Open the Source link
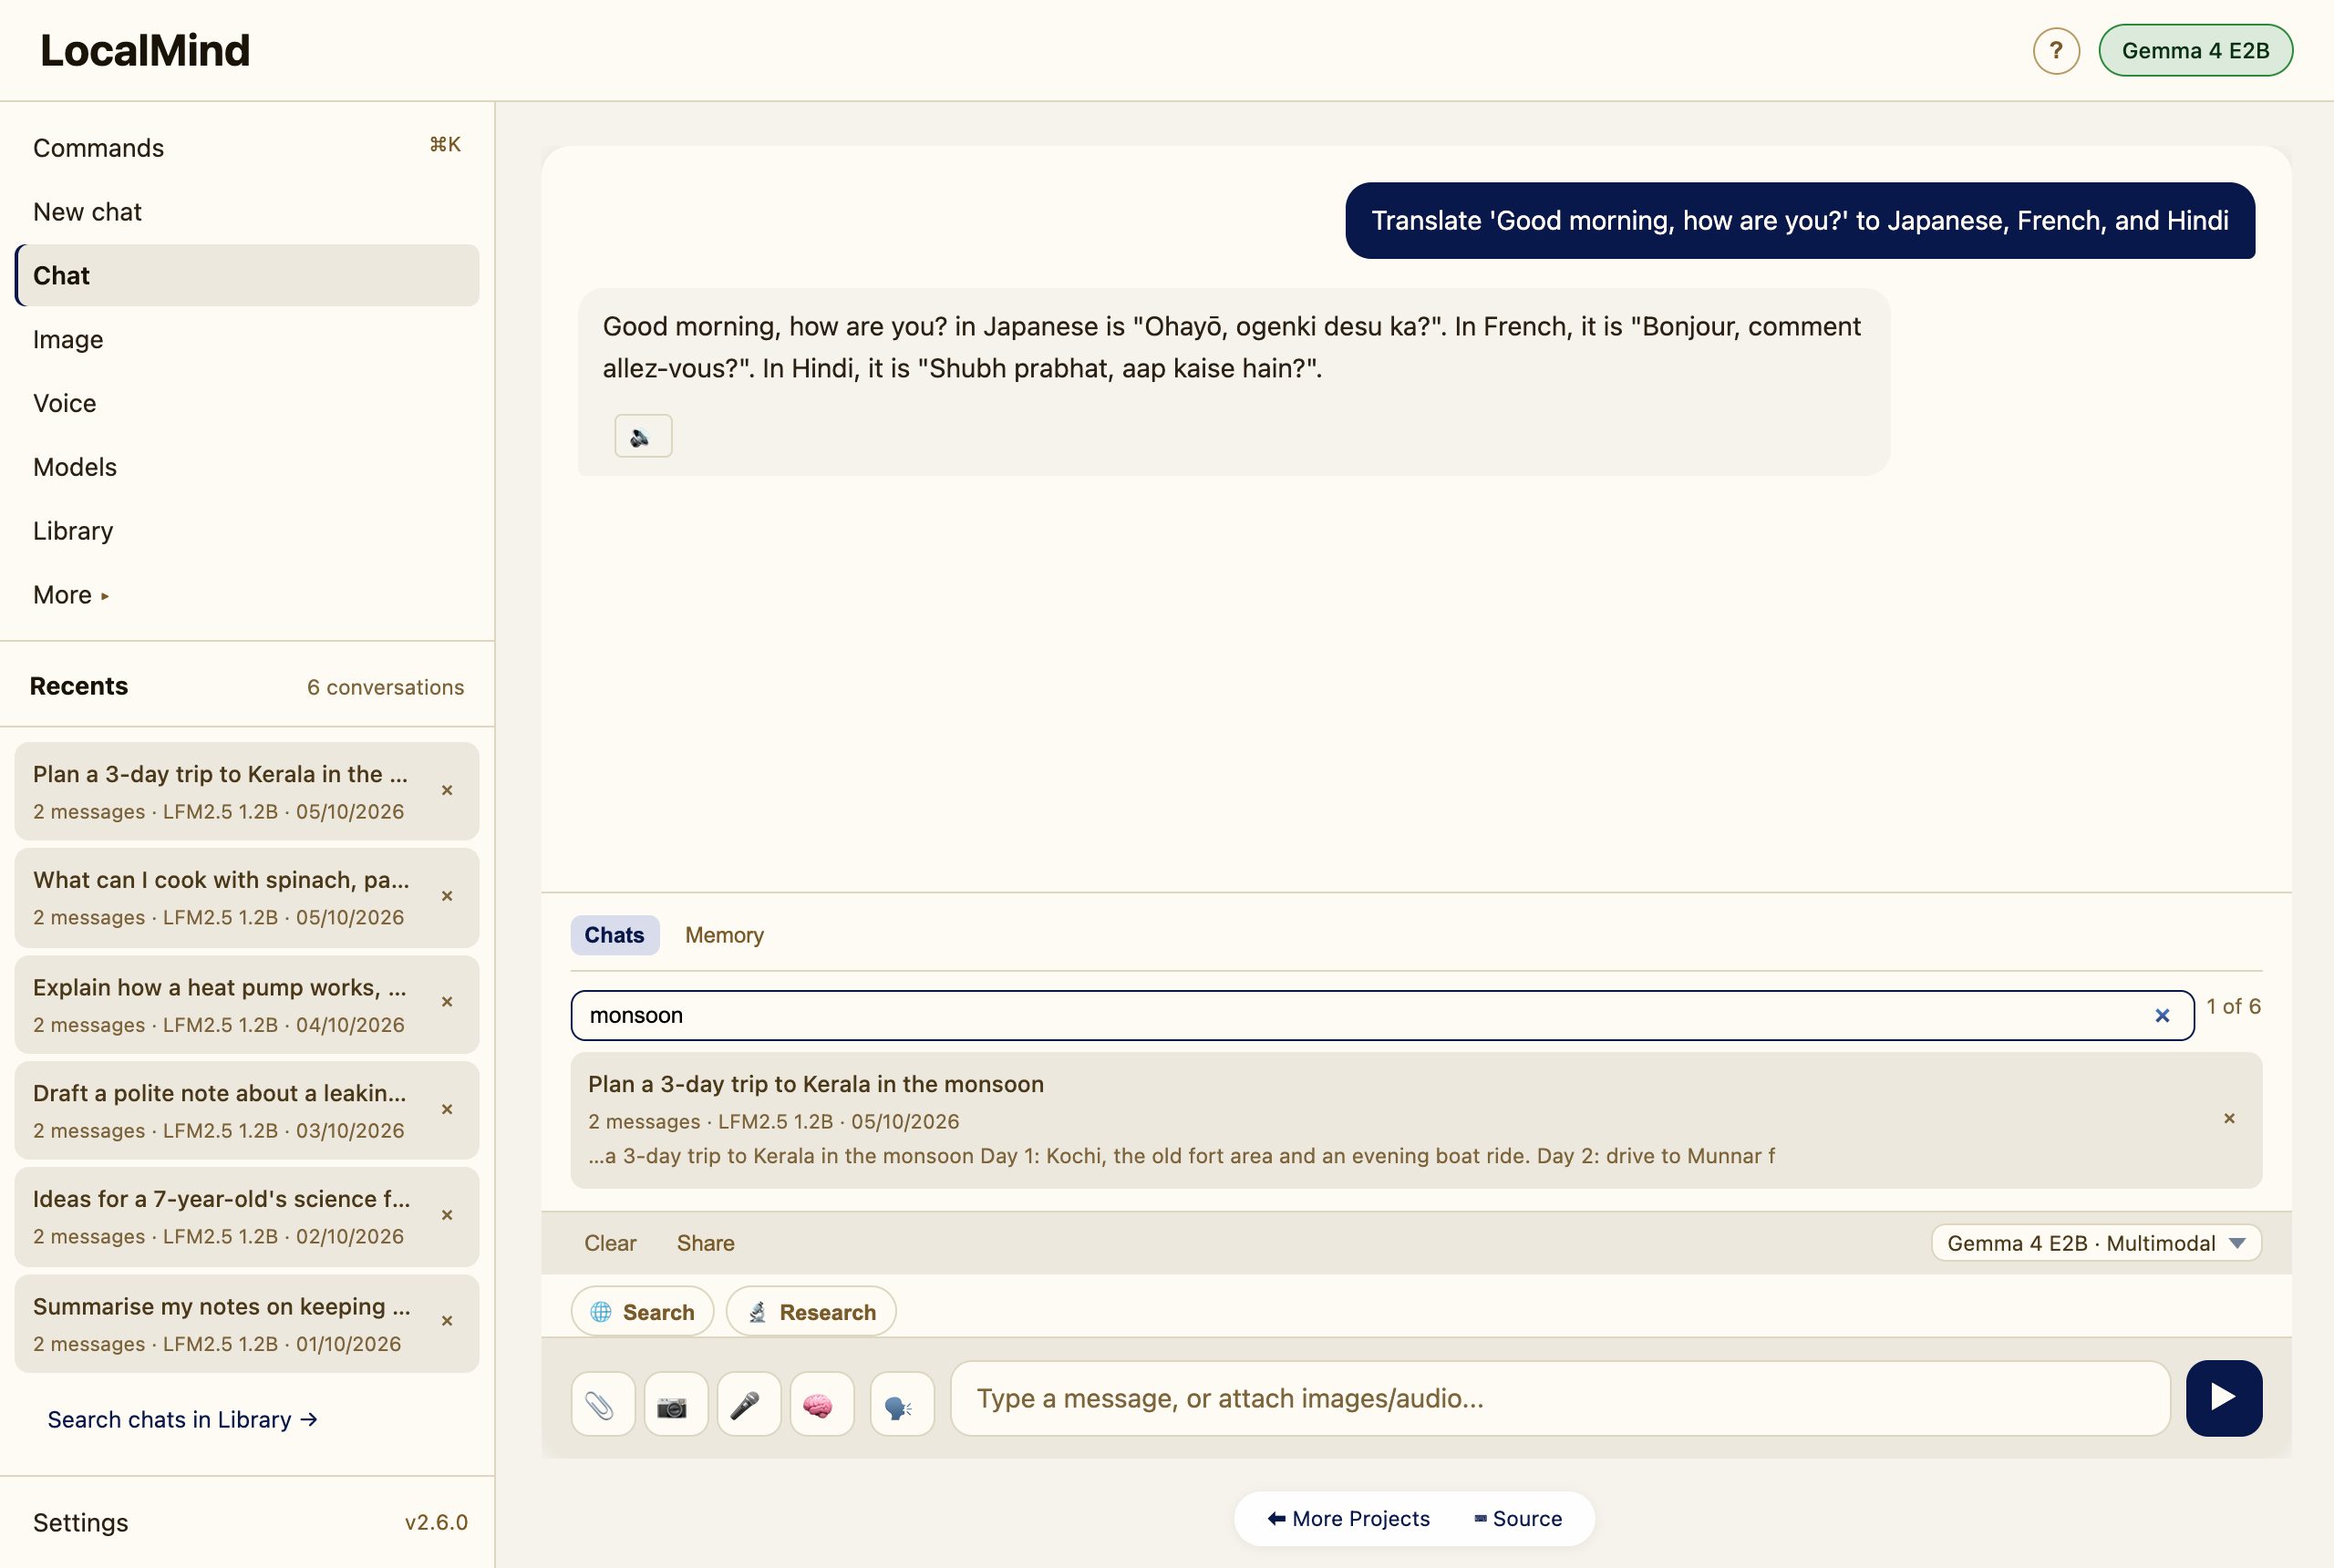 [x=1518, y=1518]
